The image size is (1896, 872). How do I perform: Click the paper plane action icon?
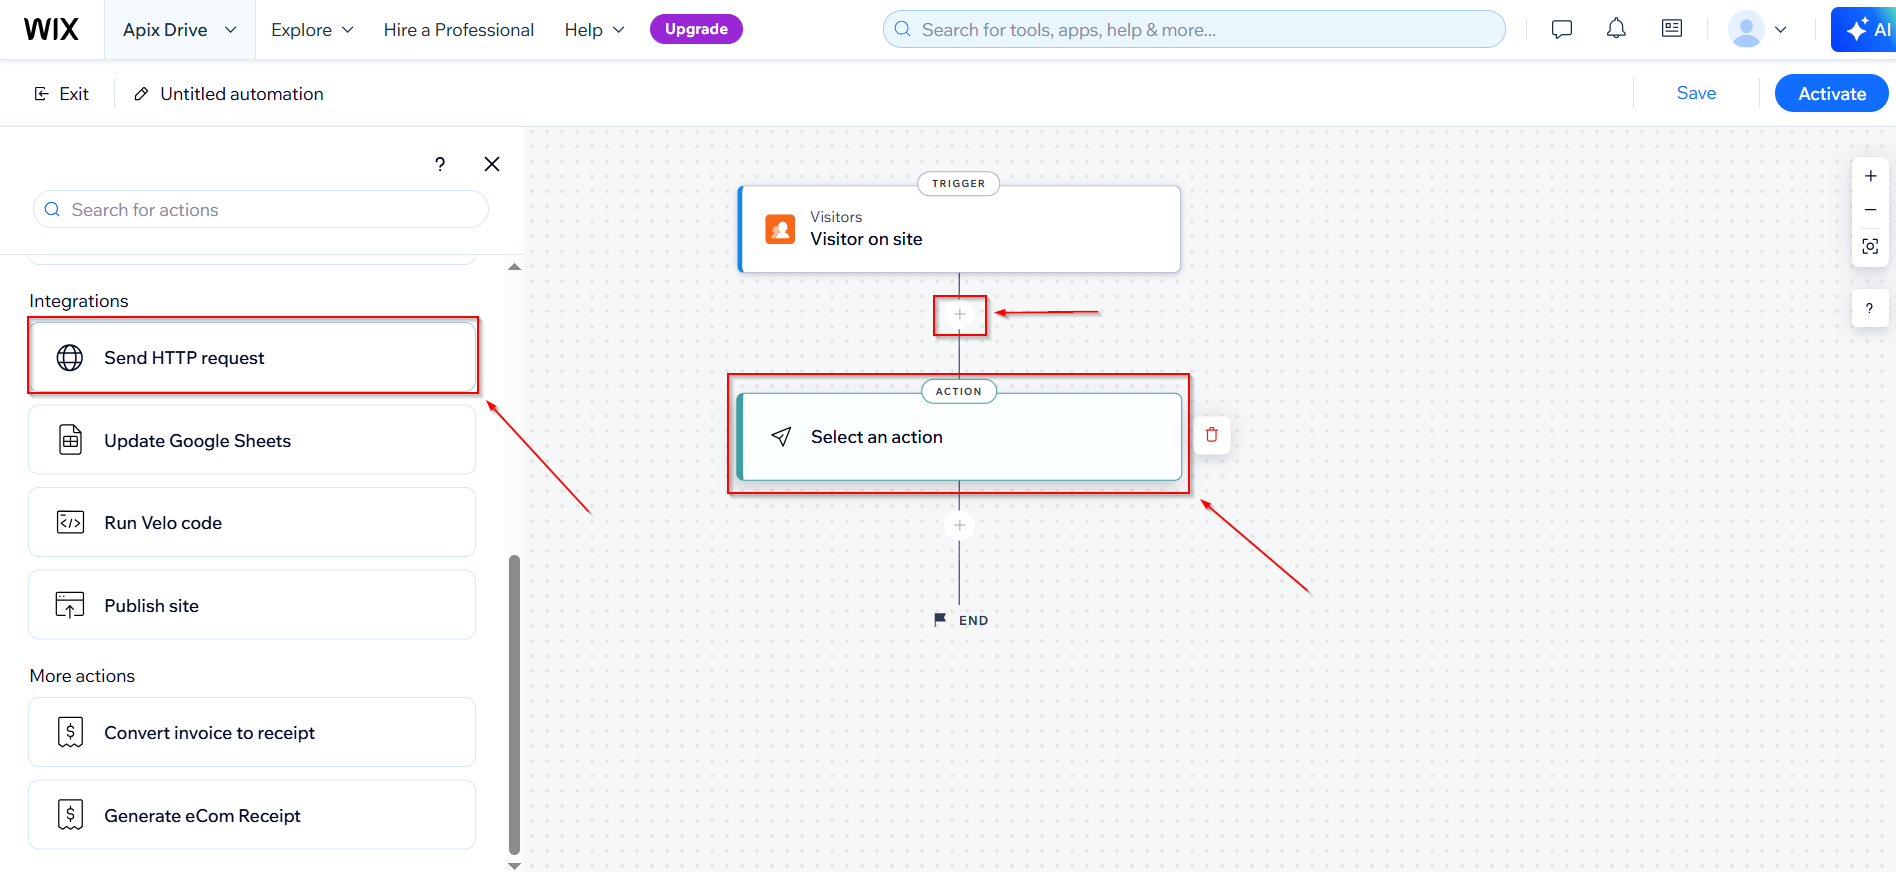[x=782, y=437]
